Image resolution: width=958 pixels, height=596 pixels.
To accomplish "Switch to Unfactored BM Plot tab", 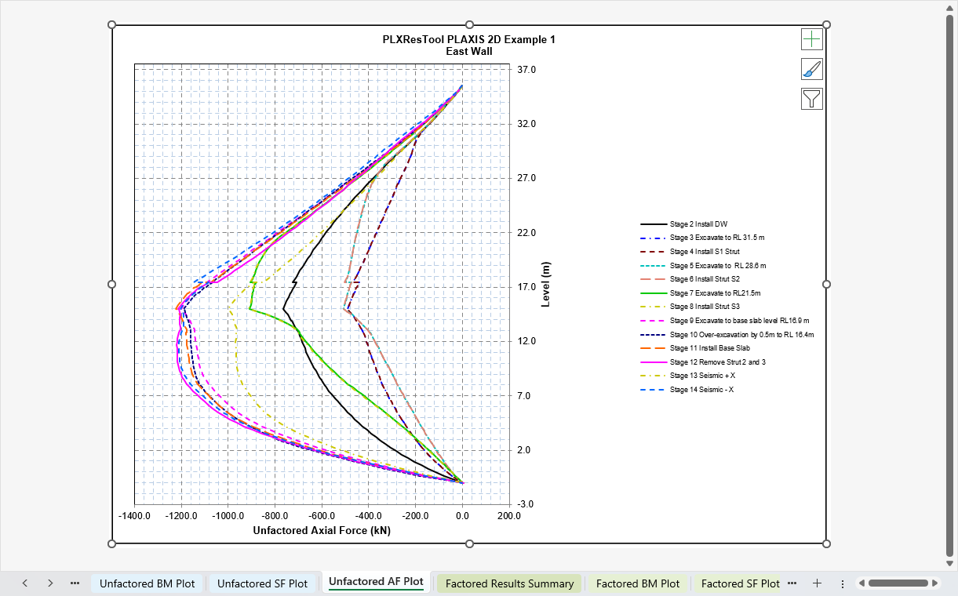I will 147,584.
